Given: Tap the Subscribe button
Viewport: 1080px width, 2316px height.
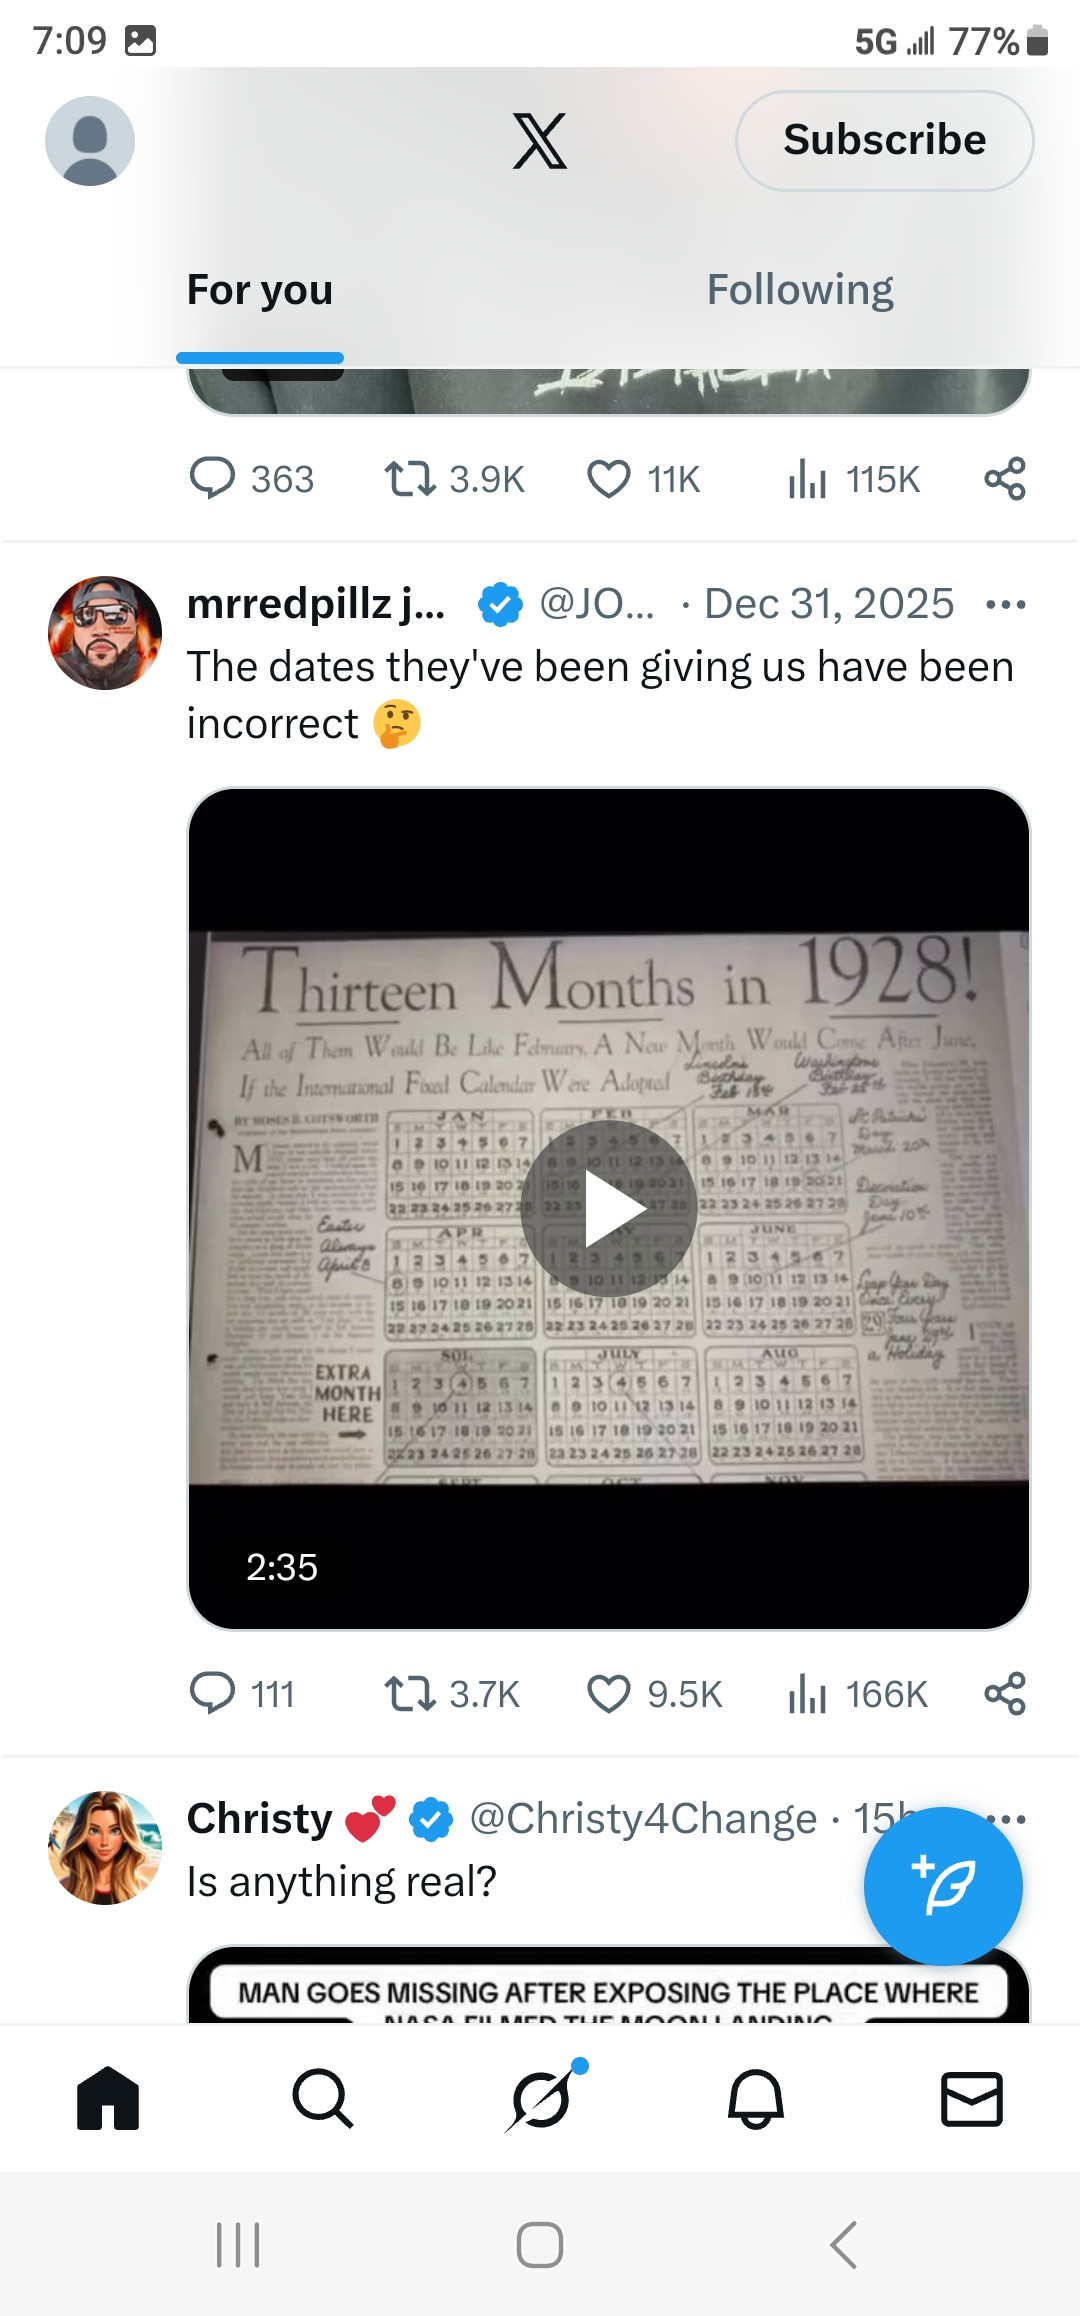Looking at the screenshot, I should [884, 141].
